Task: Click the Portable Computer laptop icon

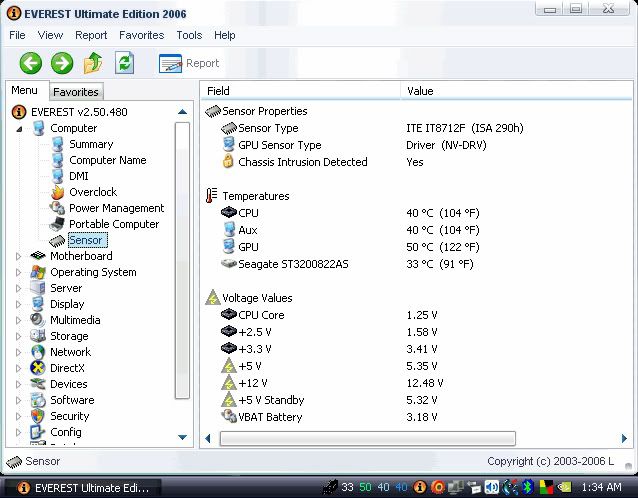Action: (x=57, y=224)
